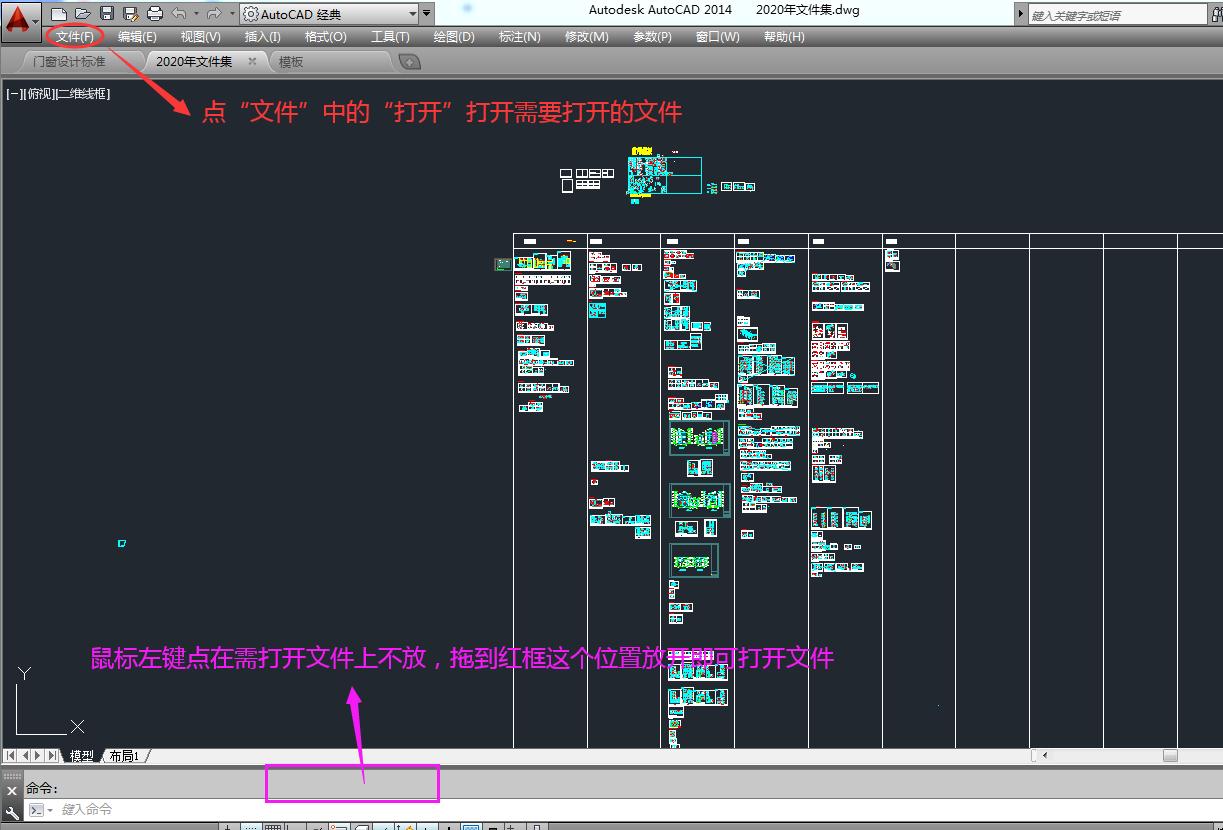
Task: Open the [俯视] view control
Action: pyautogui.click(x=40, y=93)
